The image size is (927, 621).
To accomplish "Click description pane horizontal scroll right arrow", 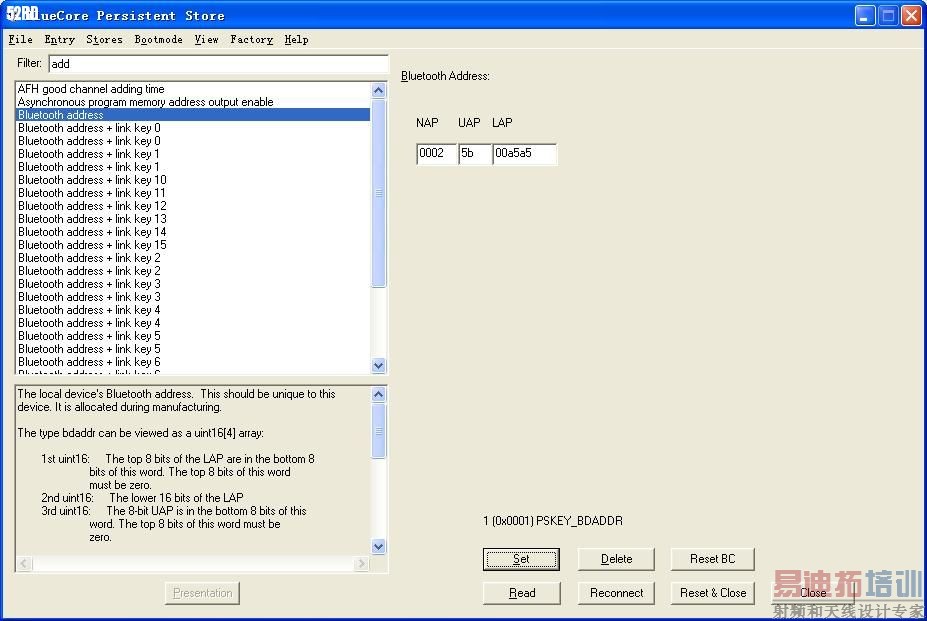I will (362, 564).
